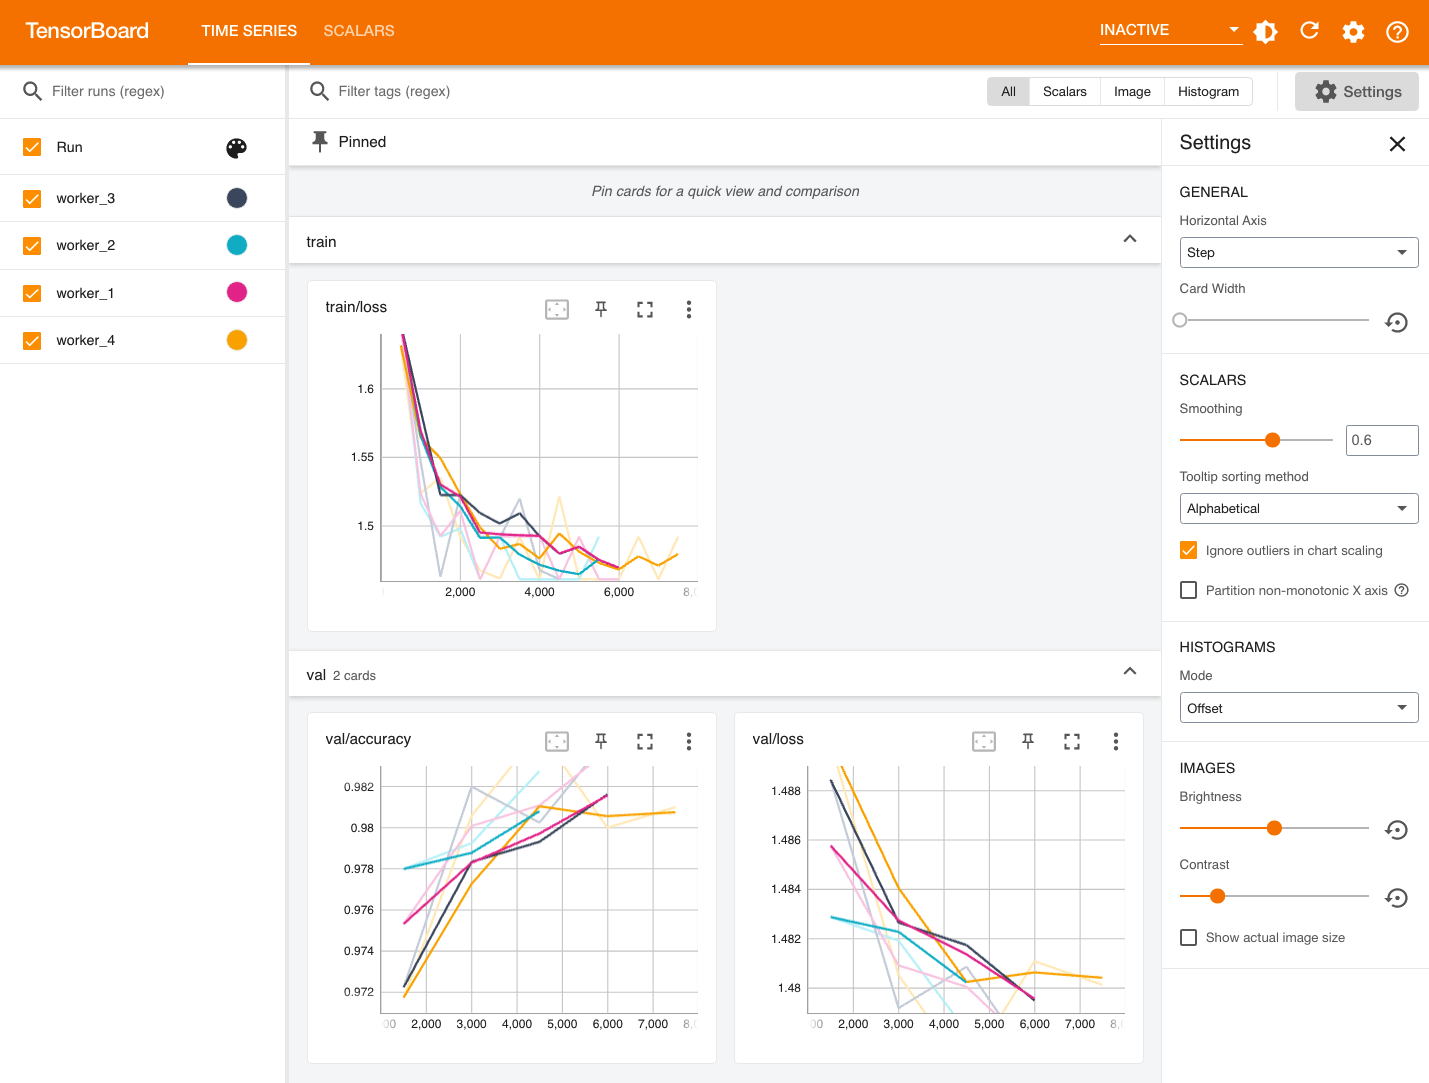Open val/accuracy card more options menu
The width and height of the screenshot is (1429, 1083).
tap(689, 741)
